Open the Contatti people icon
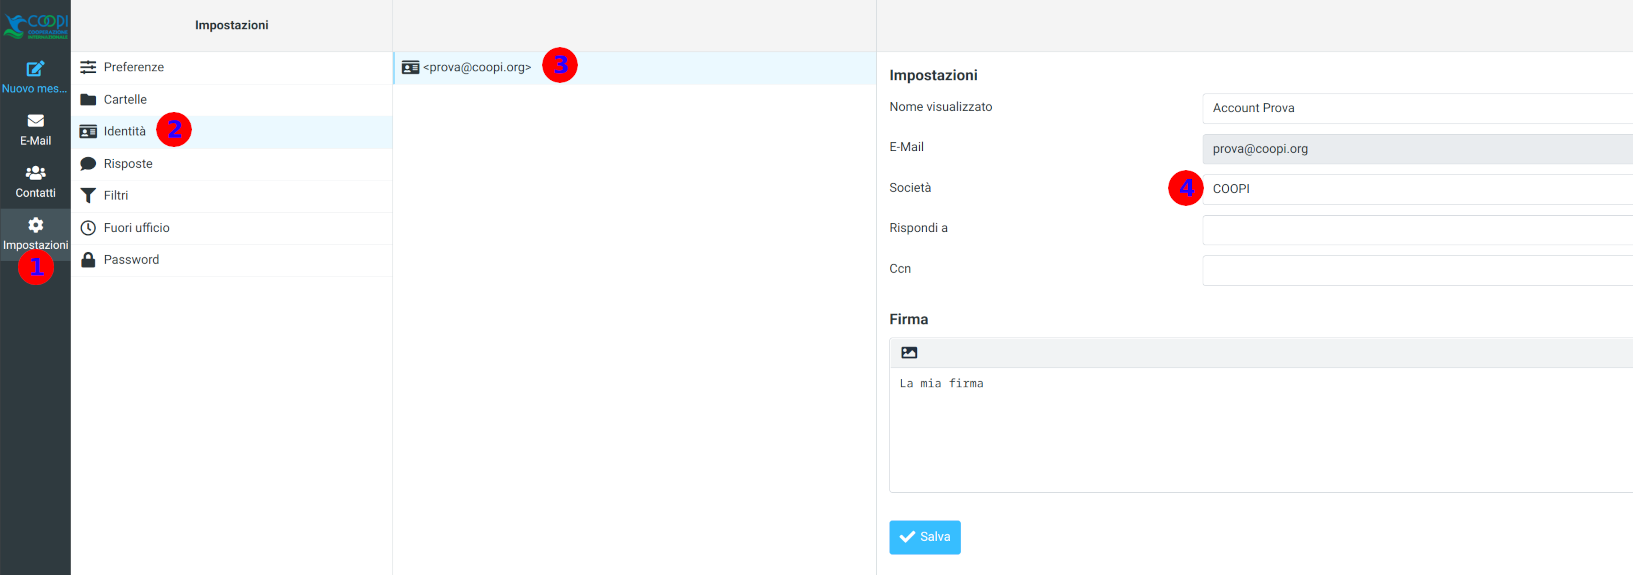This screenshot has width=1633, height=575. 35,173
